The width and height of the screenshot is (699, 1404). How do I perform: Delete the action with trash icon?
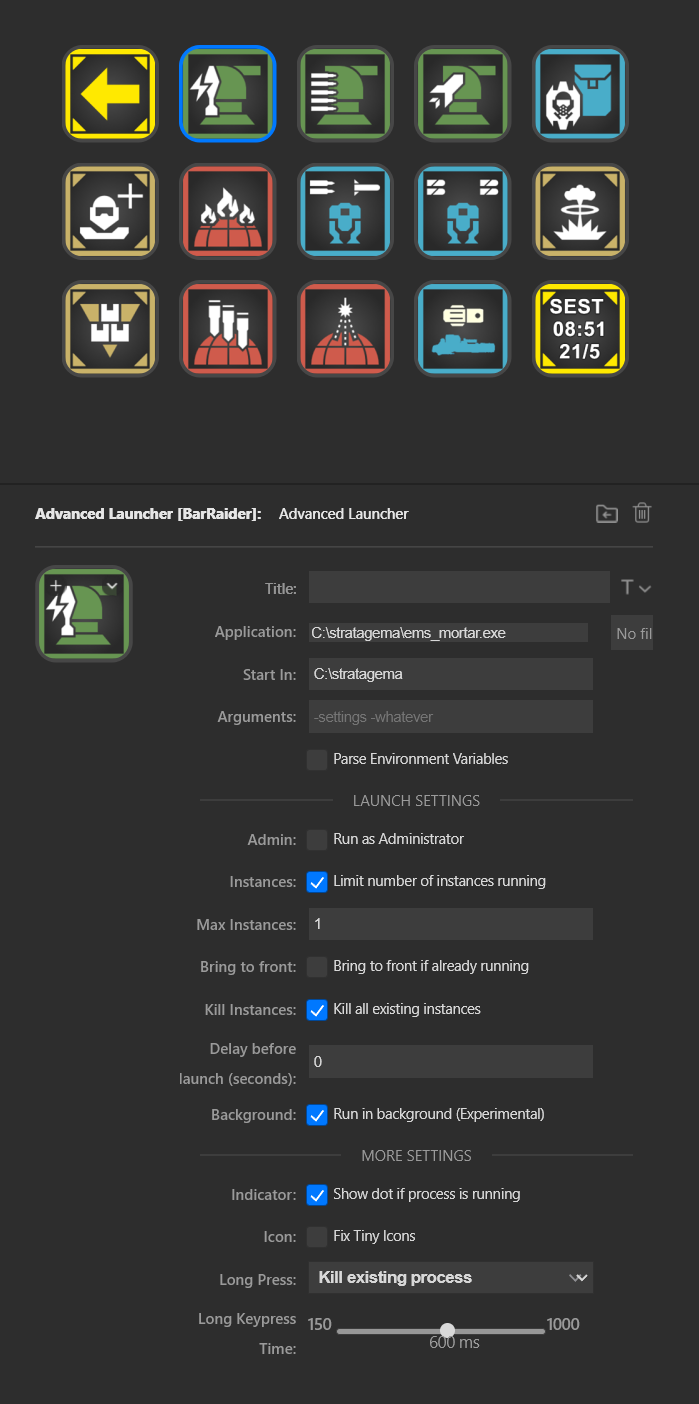642,513
